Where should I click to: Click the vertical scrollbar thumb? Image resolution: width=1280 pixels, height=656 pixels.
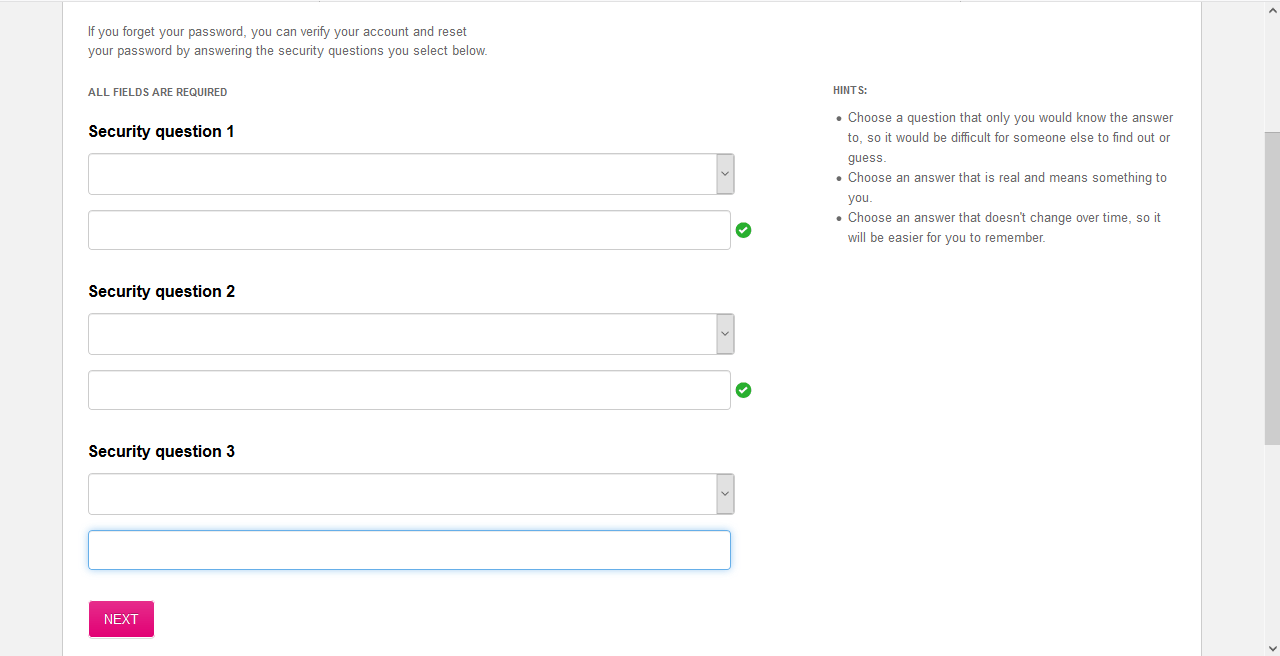pos(1272,288)
